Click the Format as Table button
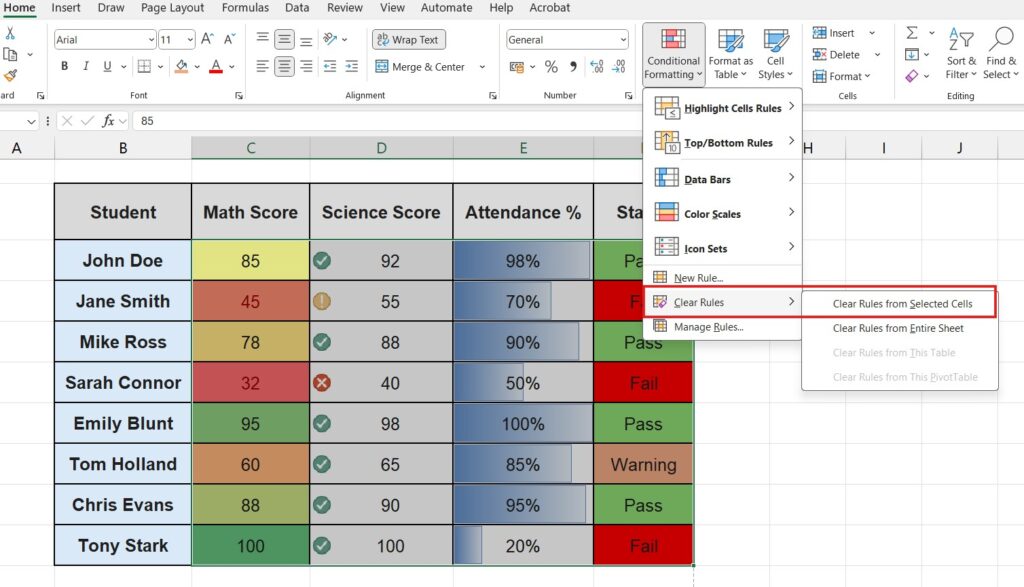 click(730, 55)
